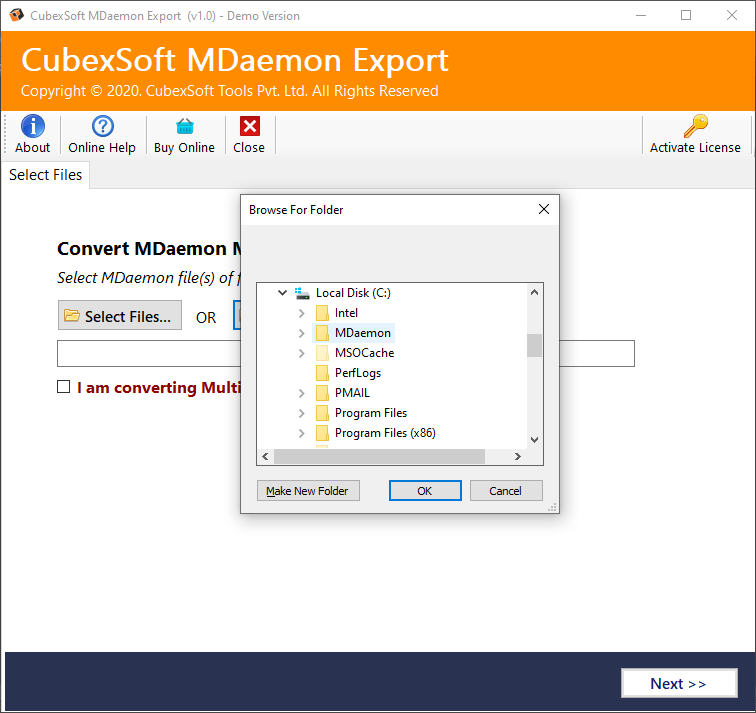Viewport: 756px width, 713px height.
Task: Select the PerfLogs folder
Action: coord(357,373)
